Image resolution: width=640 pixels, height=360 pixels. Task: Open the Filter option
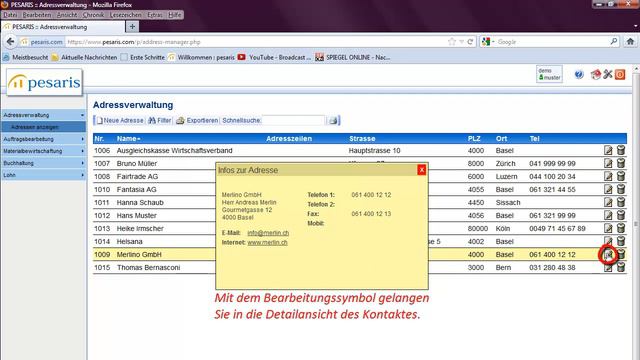(x=160, y=120)
